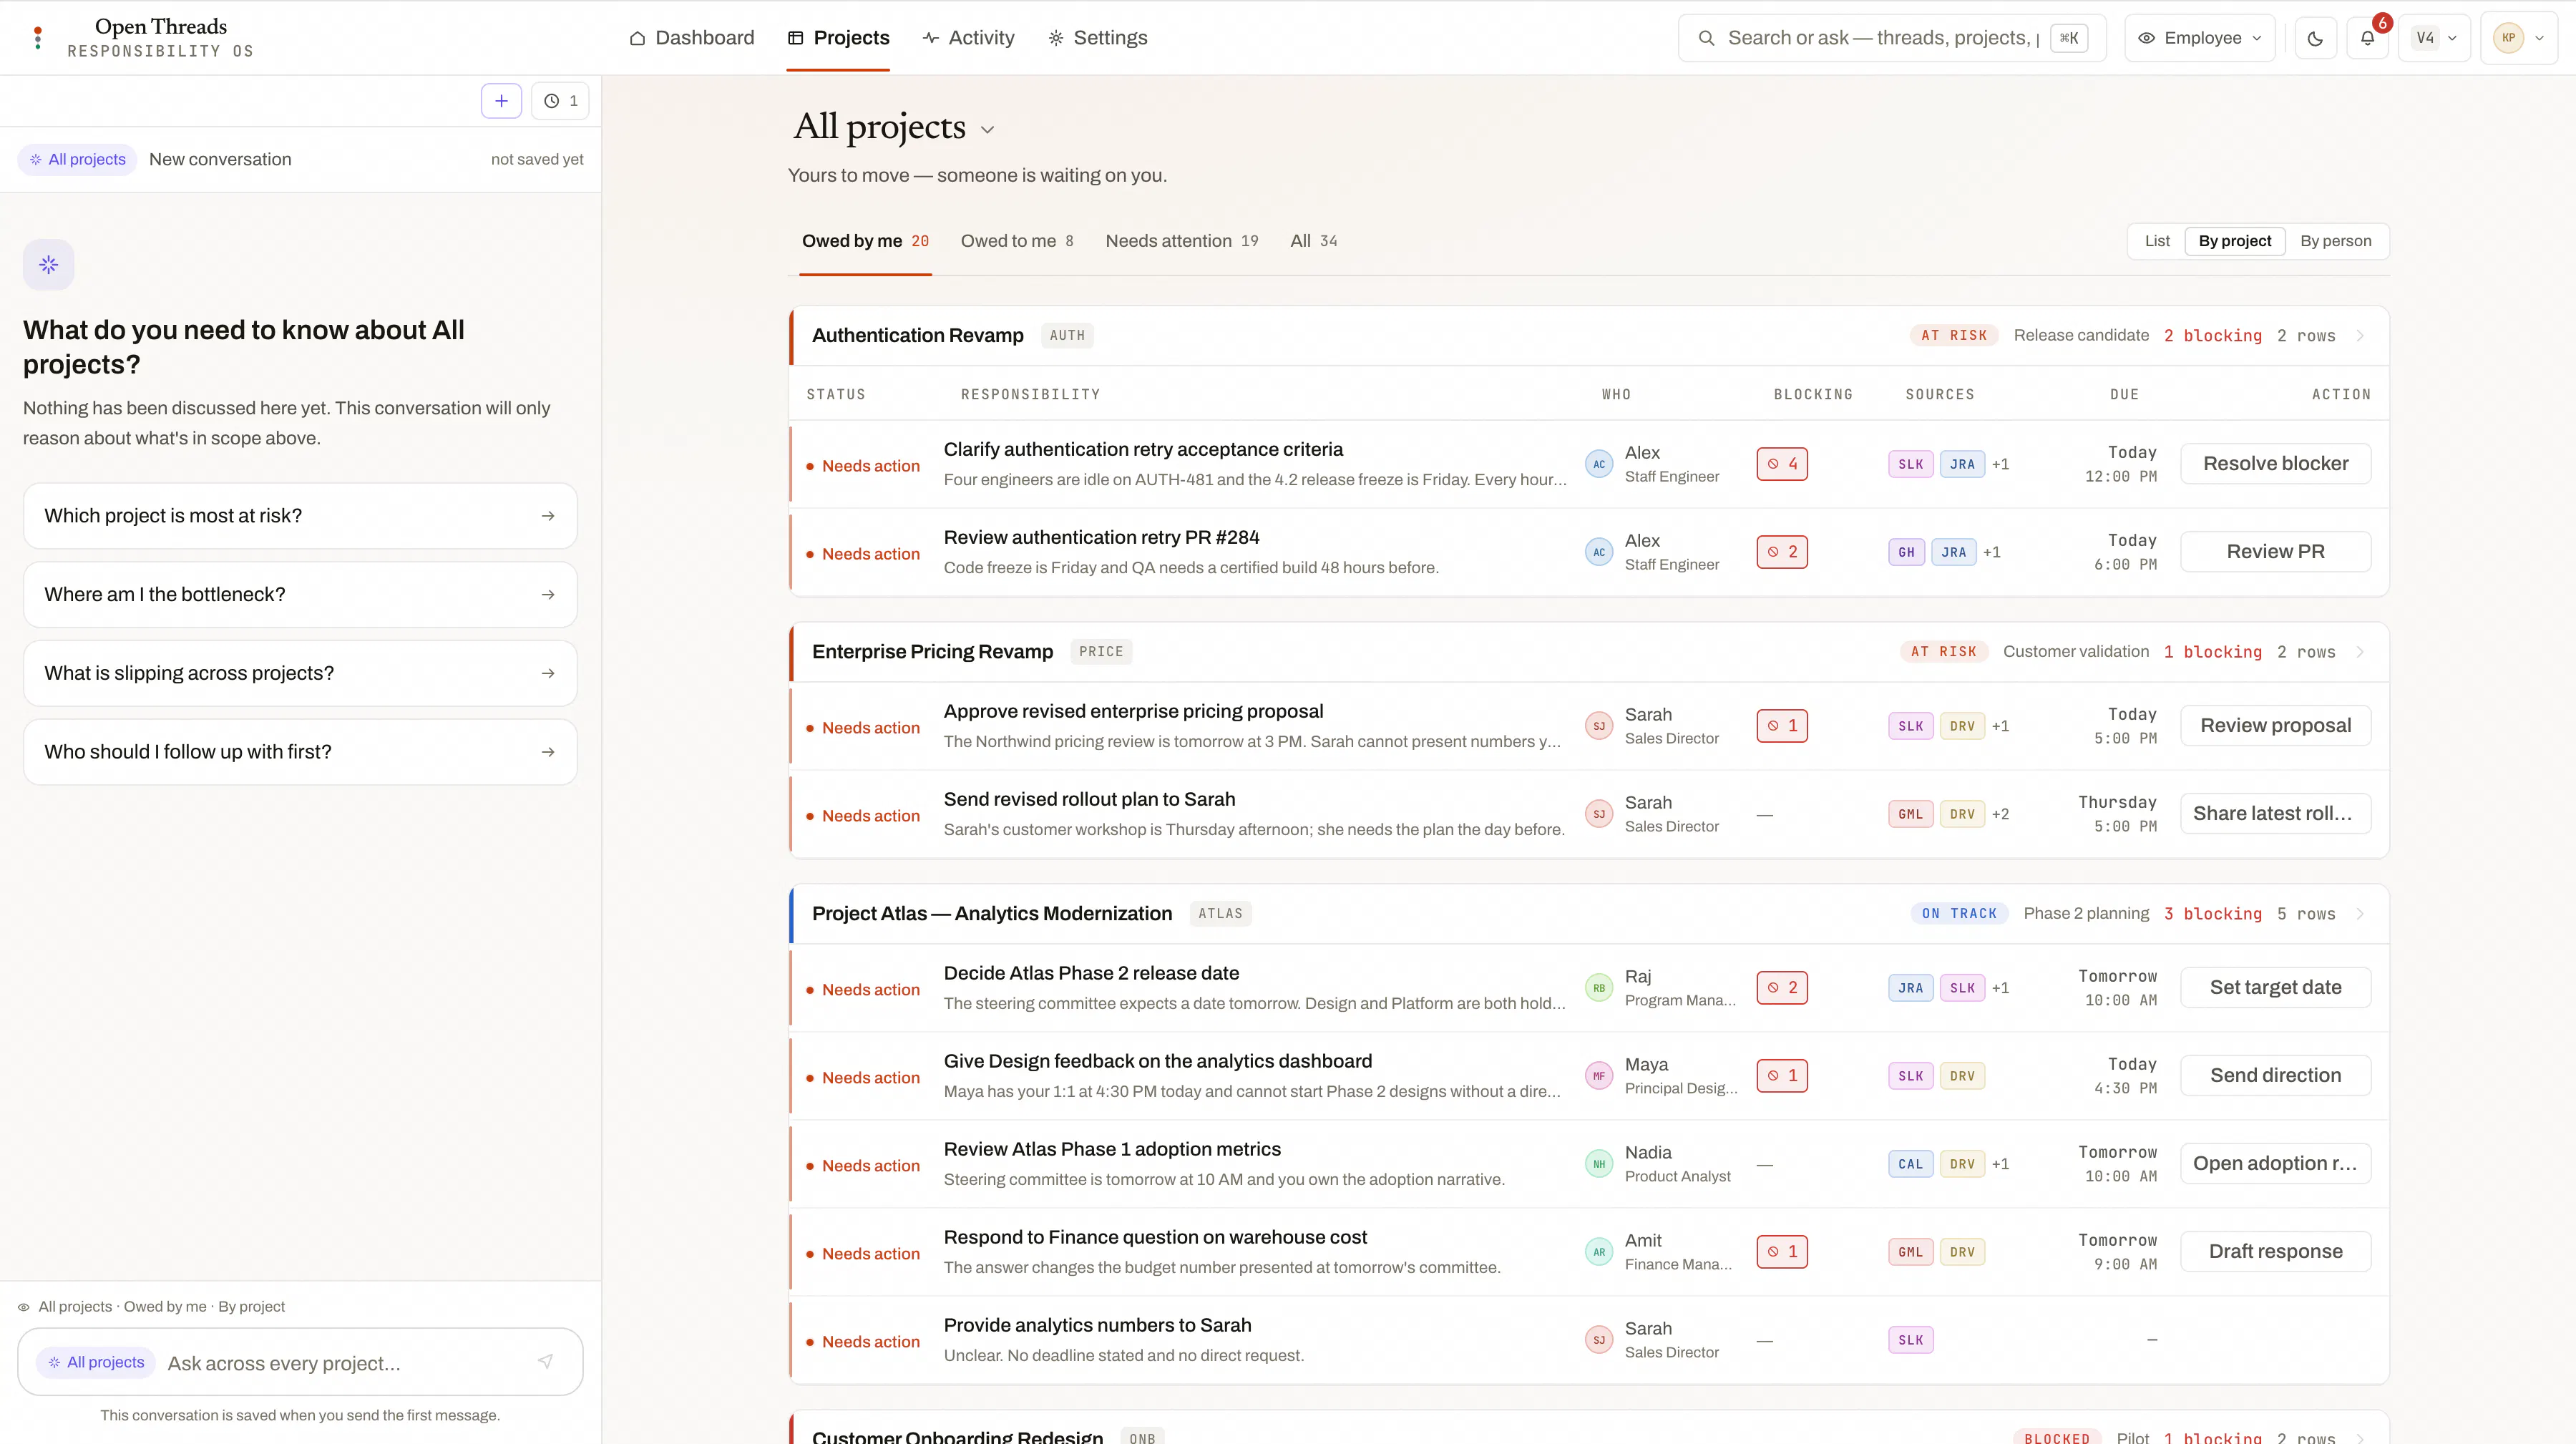
Task: Expand Authentication Revamp project chevron
Action: click(x=2360, y=336)
